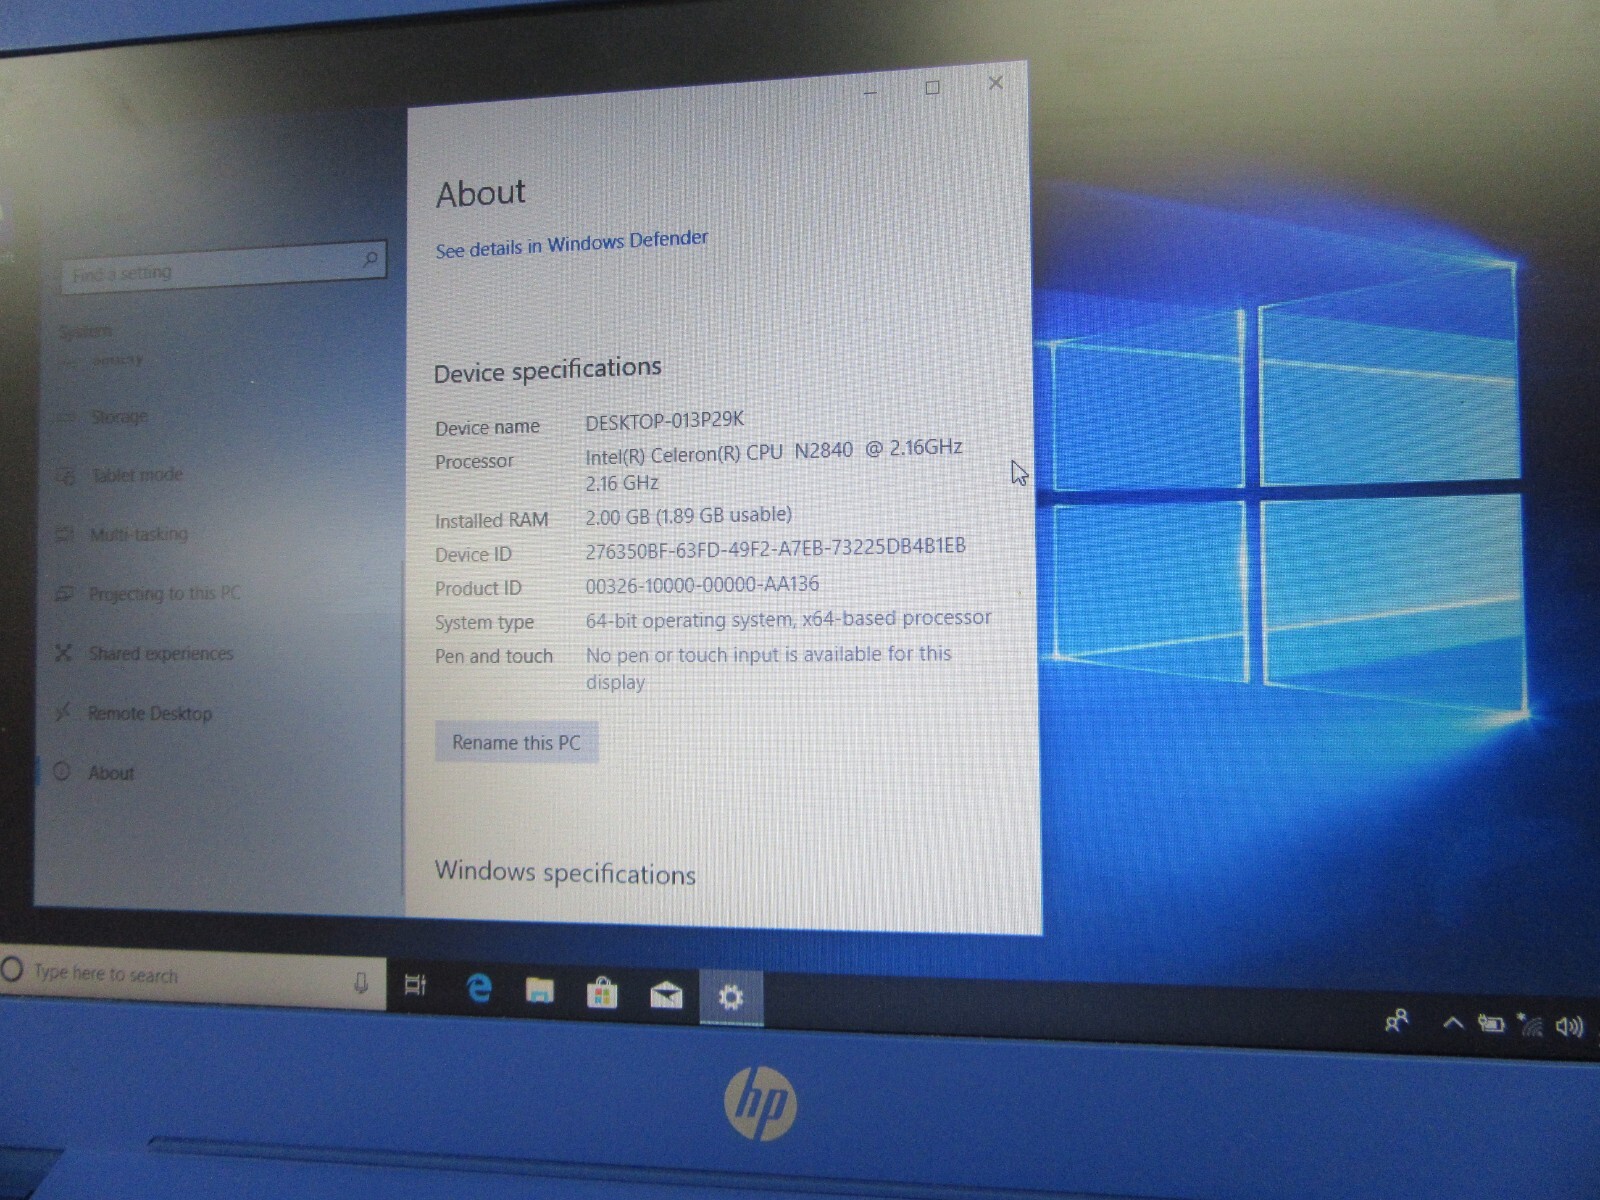
Task: Click No pen or touch input text
Action: coord(768,668)
